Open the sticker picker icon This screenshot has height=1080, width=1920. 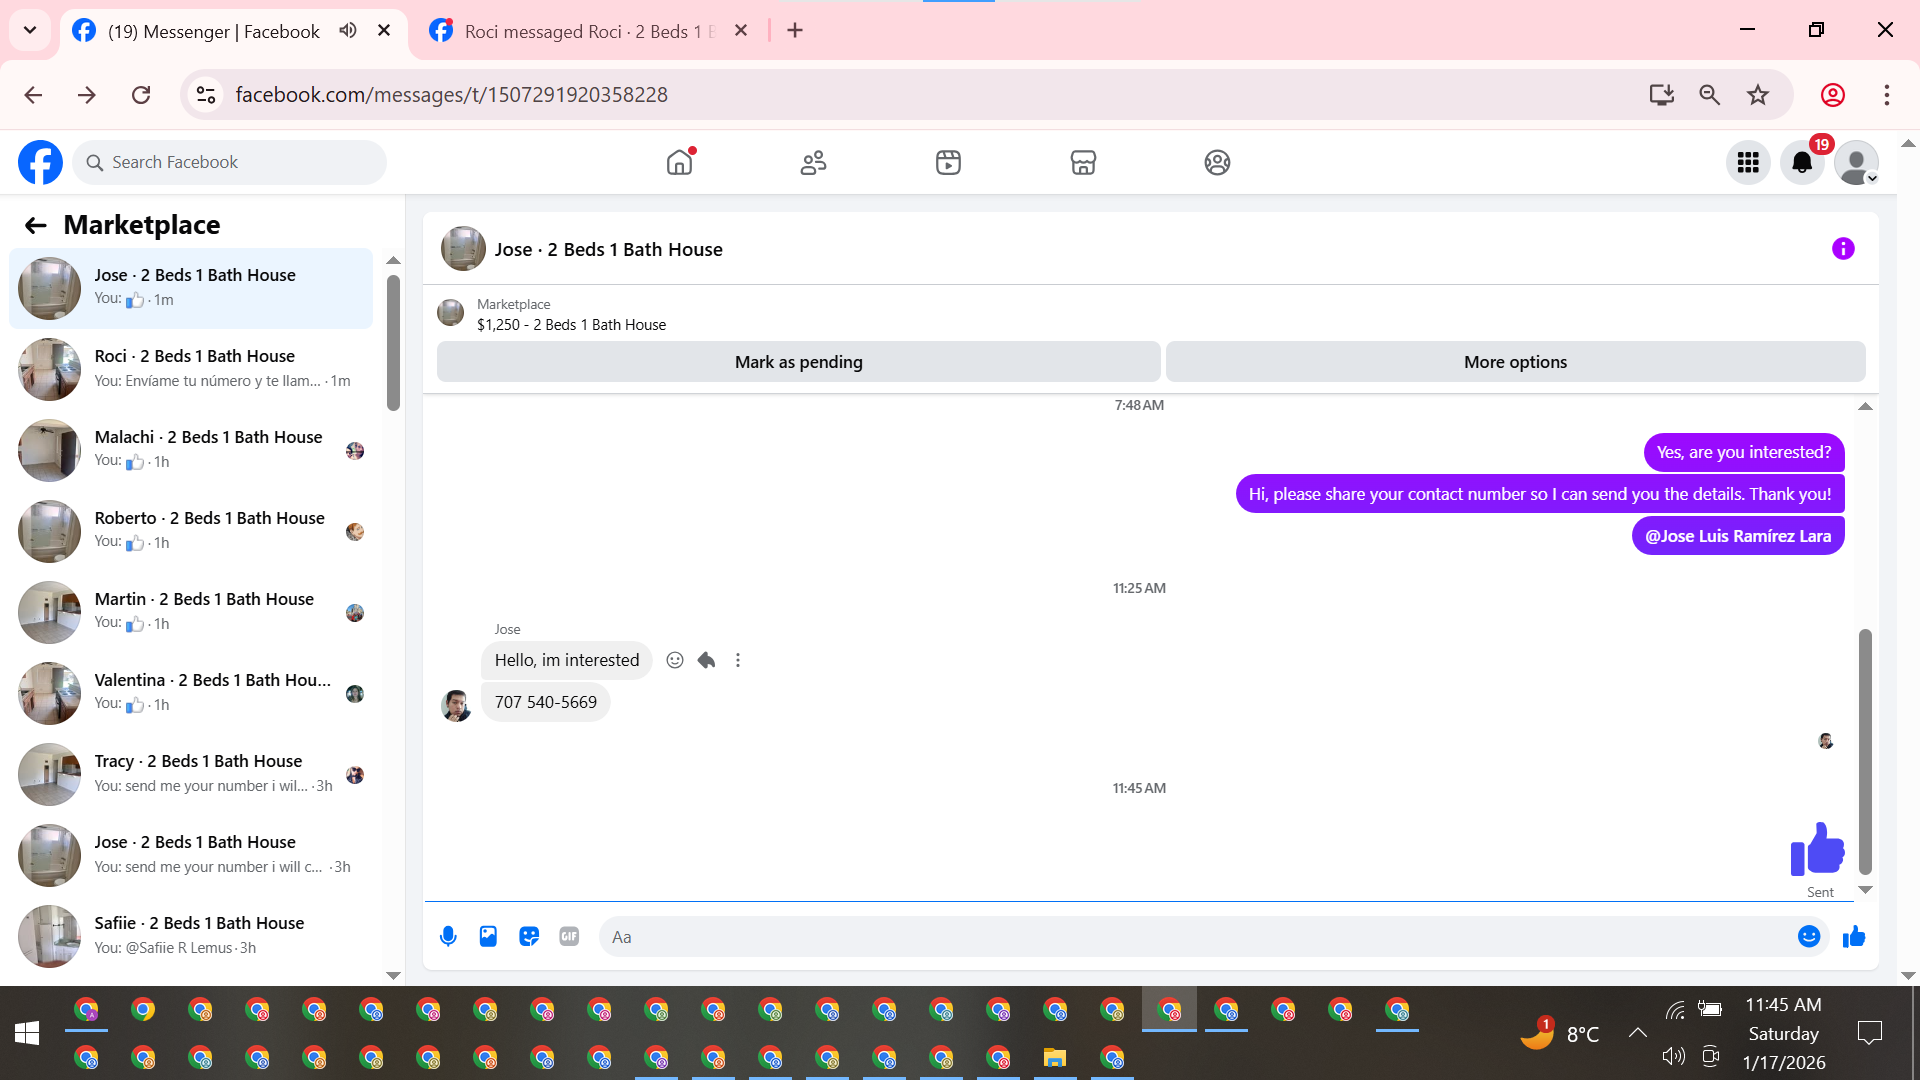pos(529,937)
